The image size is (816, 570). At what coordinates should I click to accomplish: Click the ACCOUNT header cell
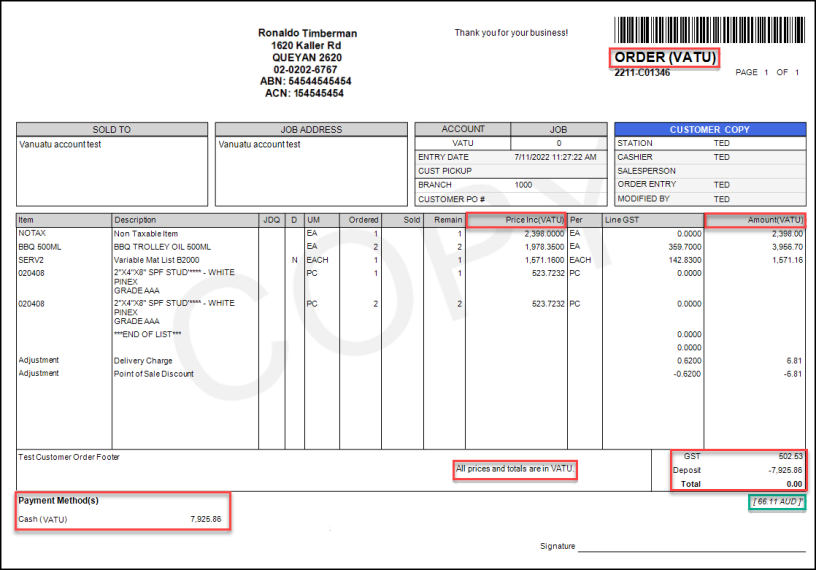coord(463,129)
